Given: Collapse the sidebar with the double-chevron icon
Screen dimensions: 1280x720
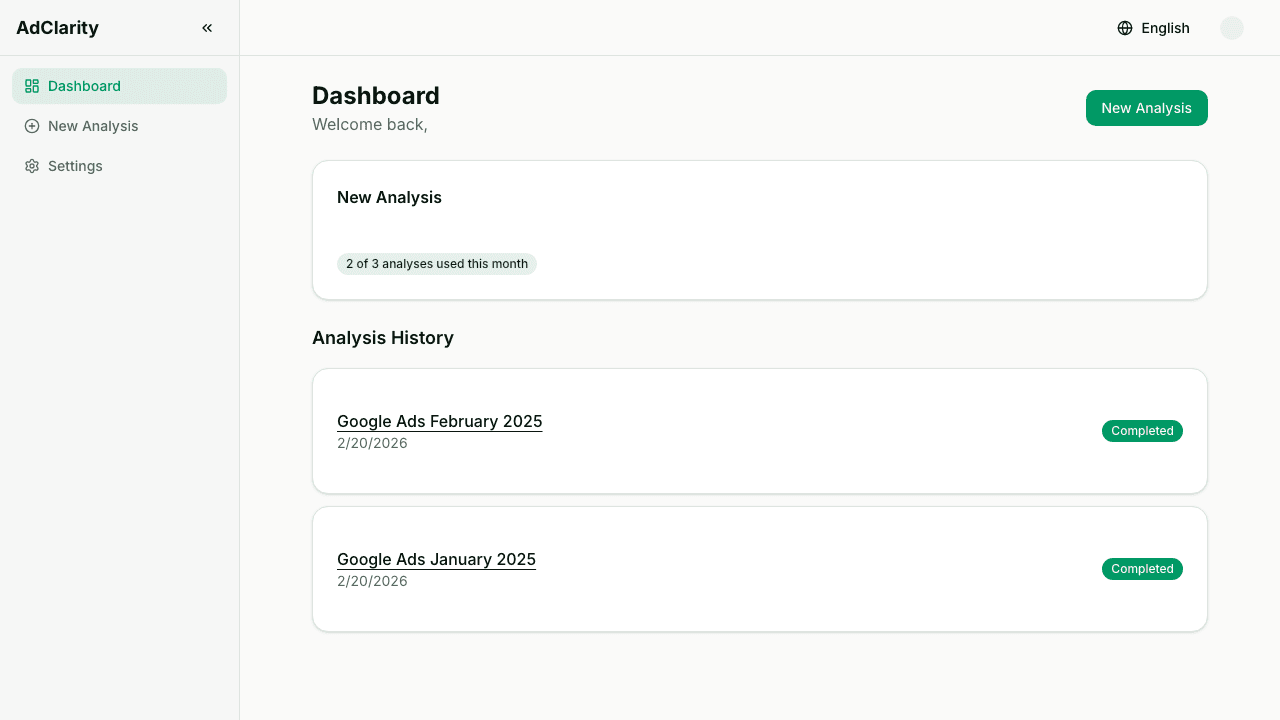Looking at the screenshot, I should (x=207, y=28).
